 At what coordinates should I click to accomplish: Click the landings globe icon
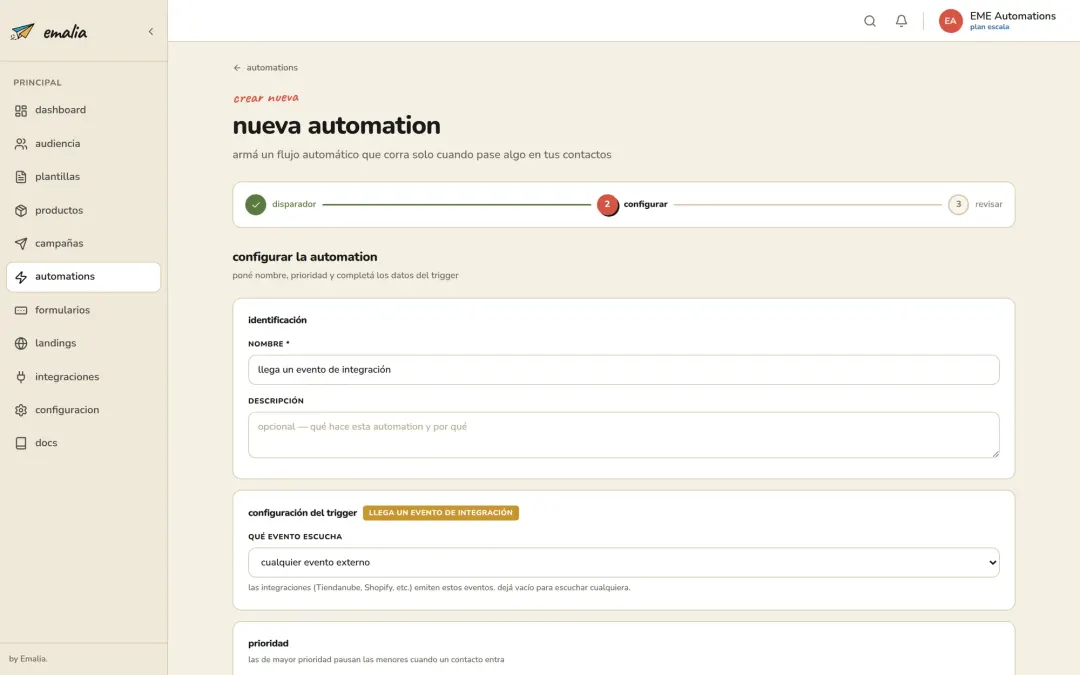coord(21,344)
